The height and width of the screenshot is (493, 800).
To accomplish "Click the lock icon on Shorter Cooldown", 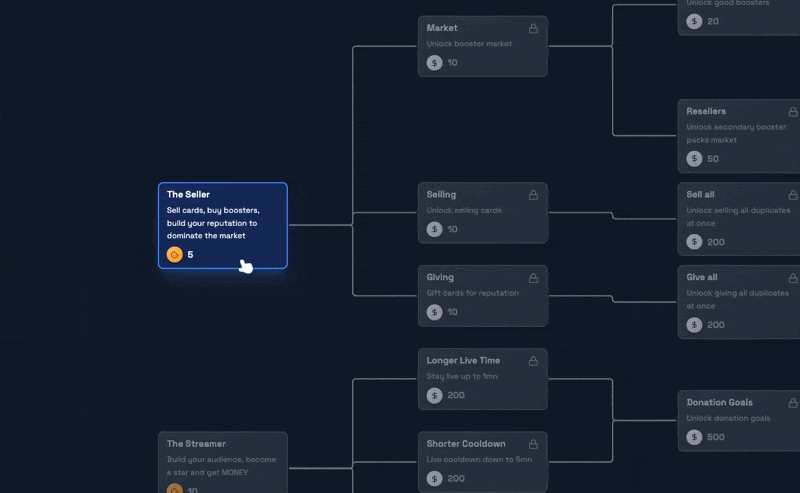I will point(533,444).
